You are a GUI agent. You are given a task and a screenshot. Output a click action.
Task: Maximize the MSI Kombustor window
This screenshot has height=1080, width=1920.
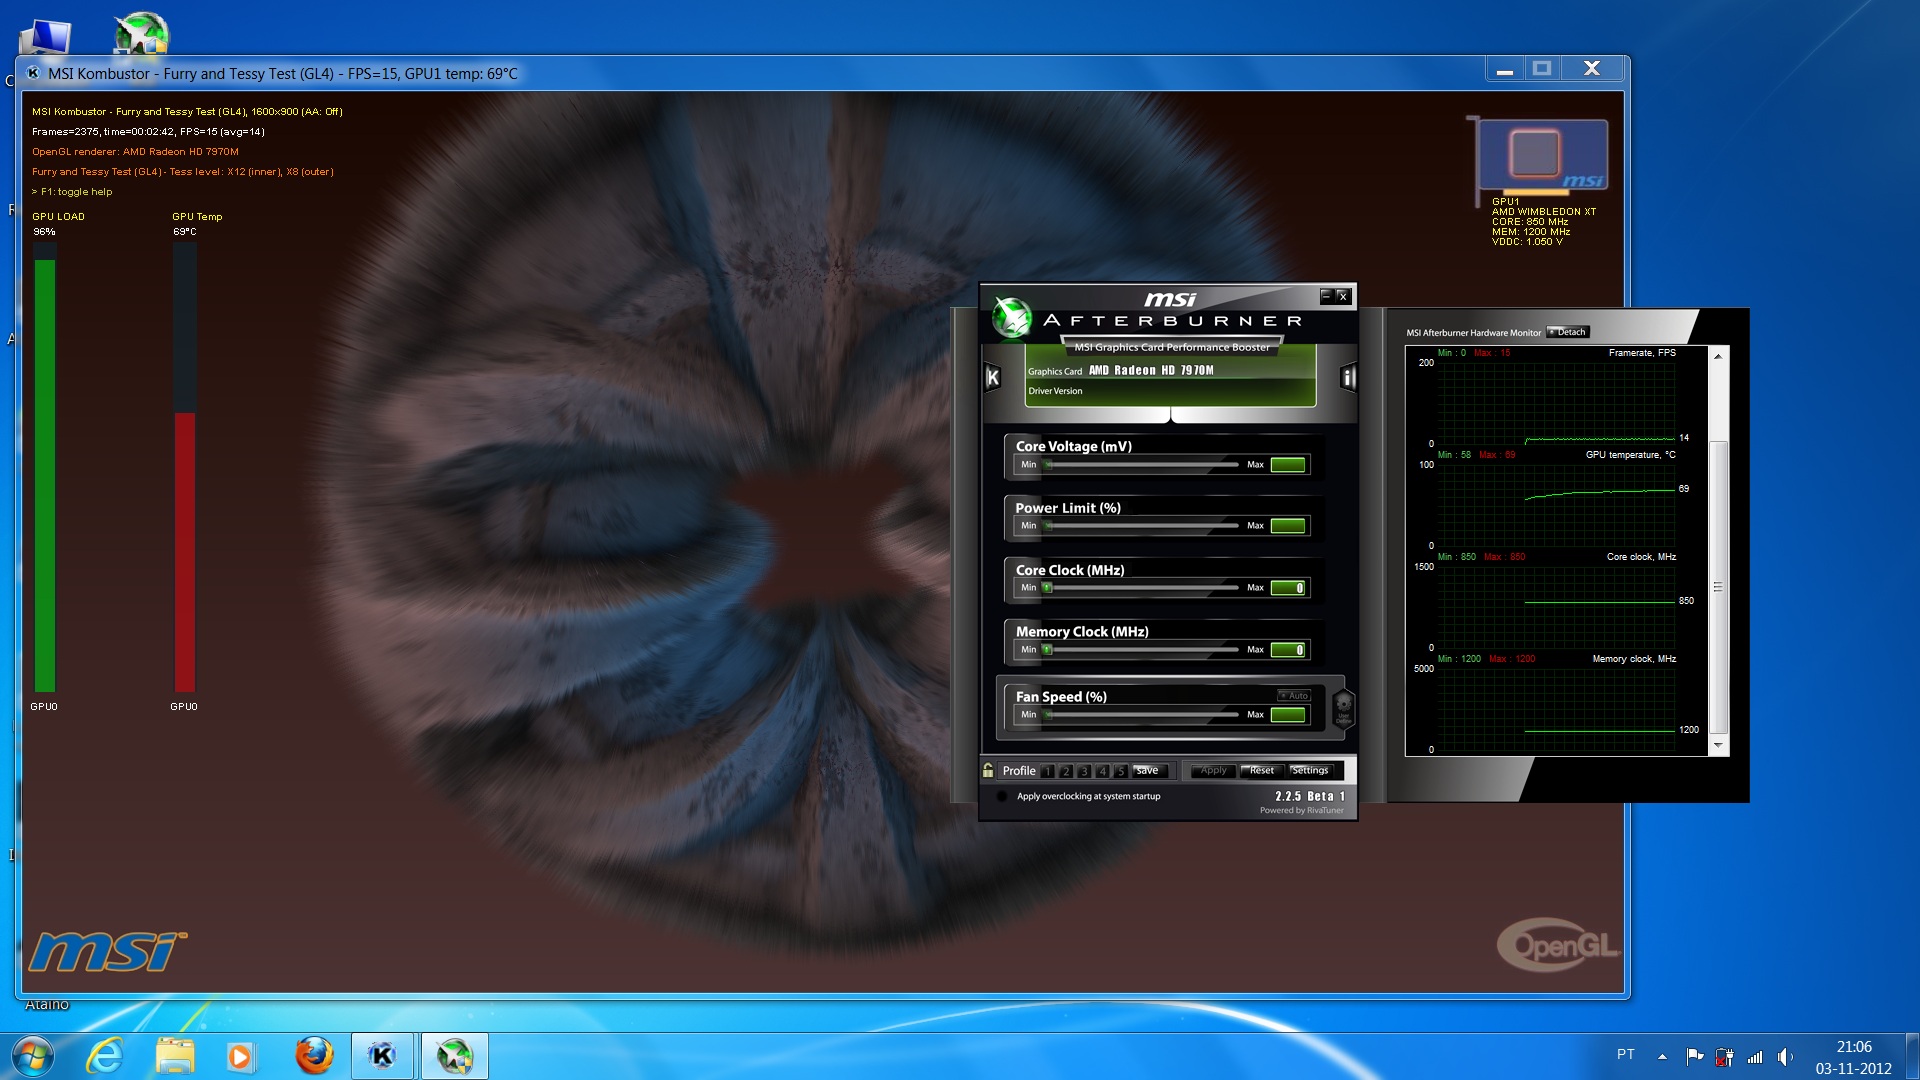tap(1542, 68)
